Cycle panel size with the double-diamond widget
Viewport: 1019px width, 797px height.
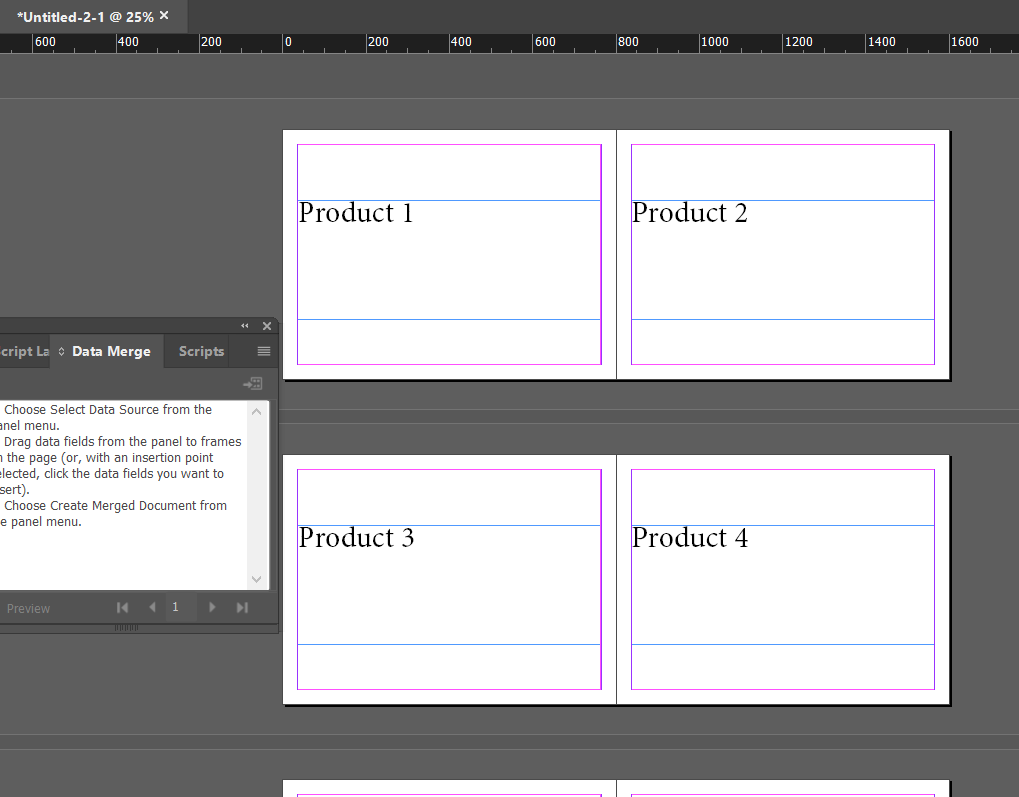[60, 351]
